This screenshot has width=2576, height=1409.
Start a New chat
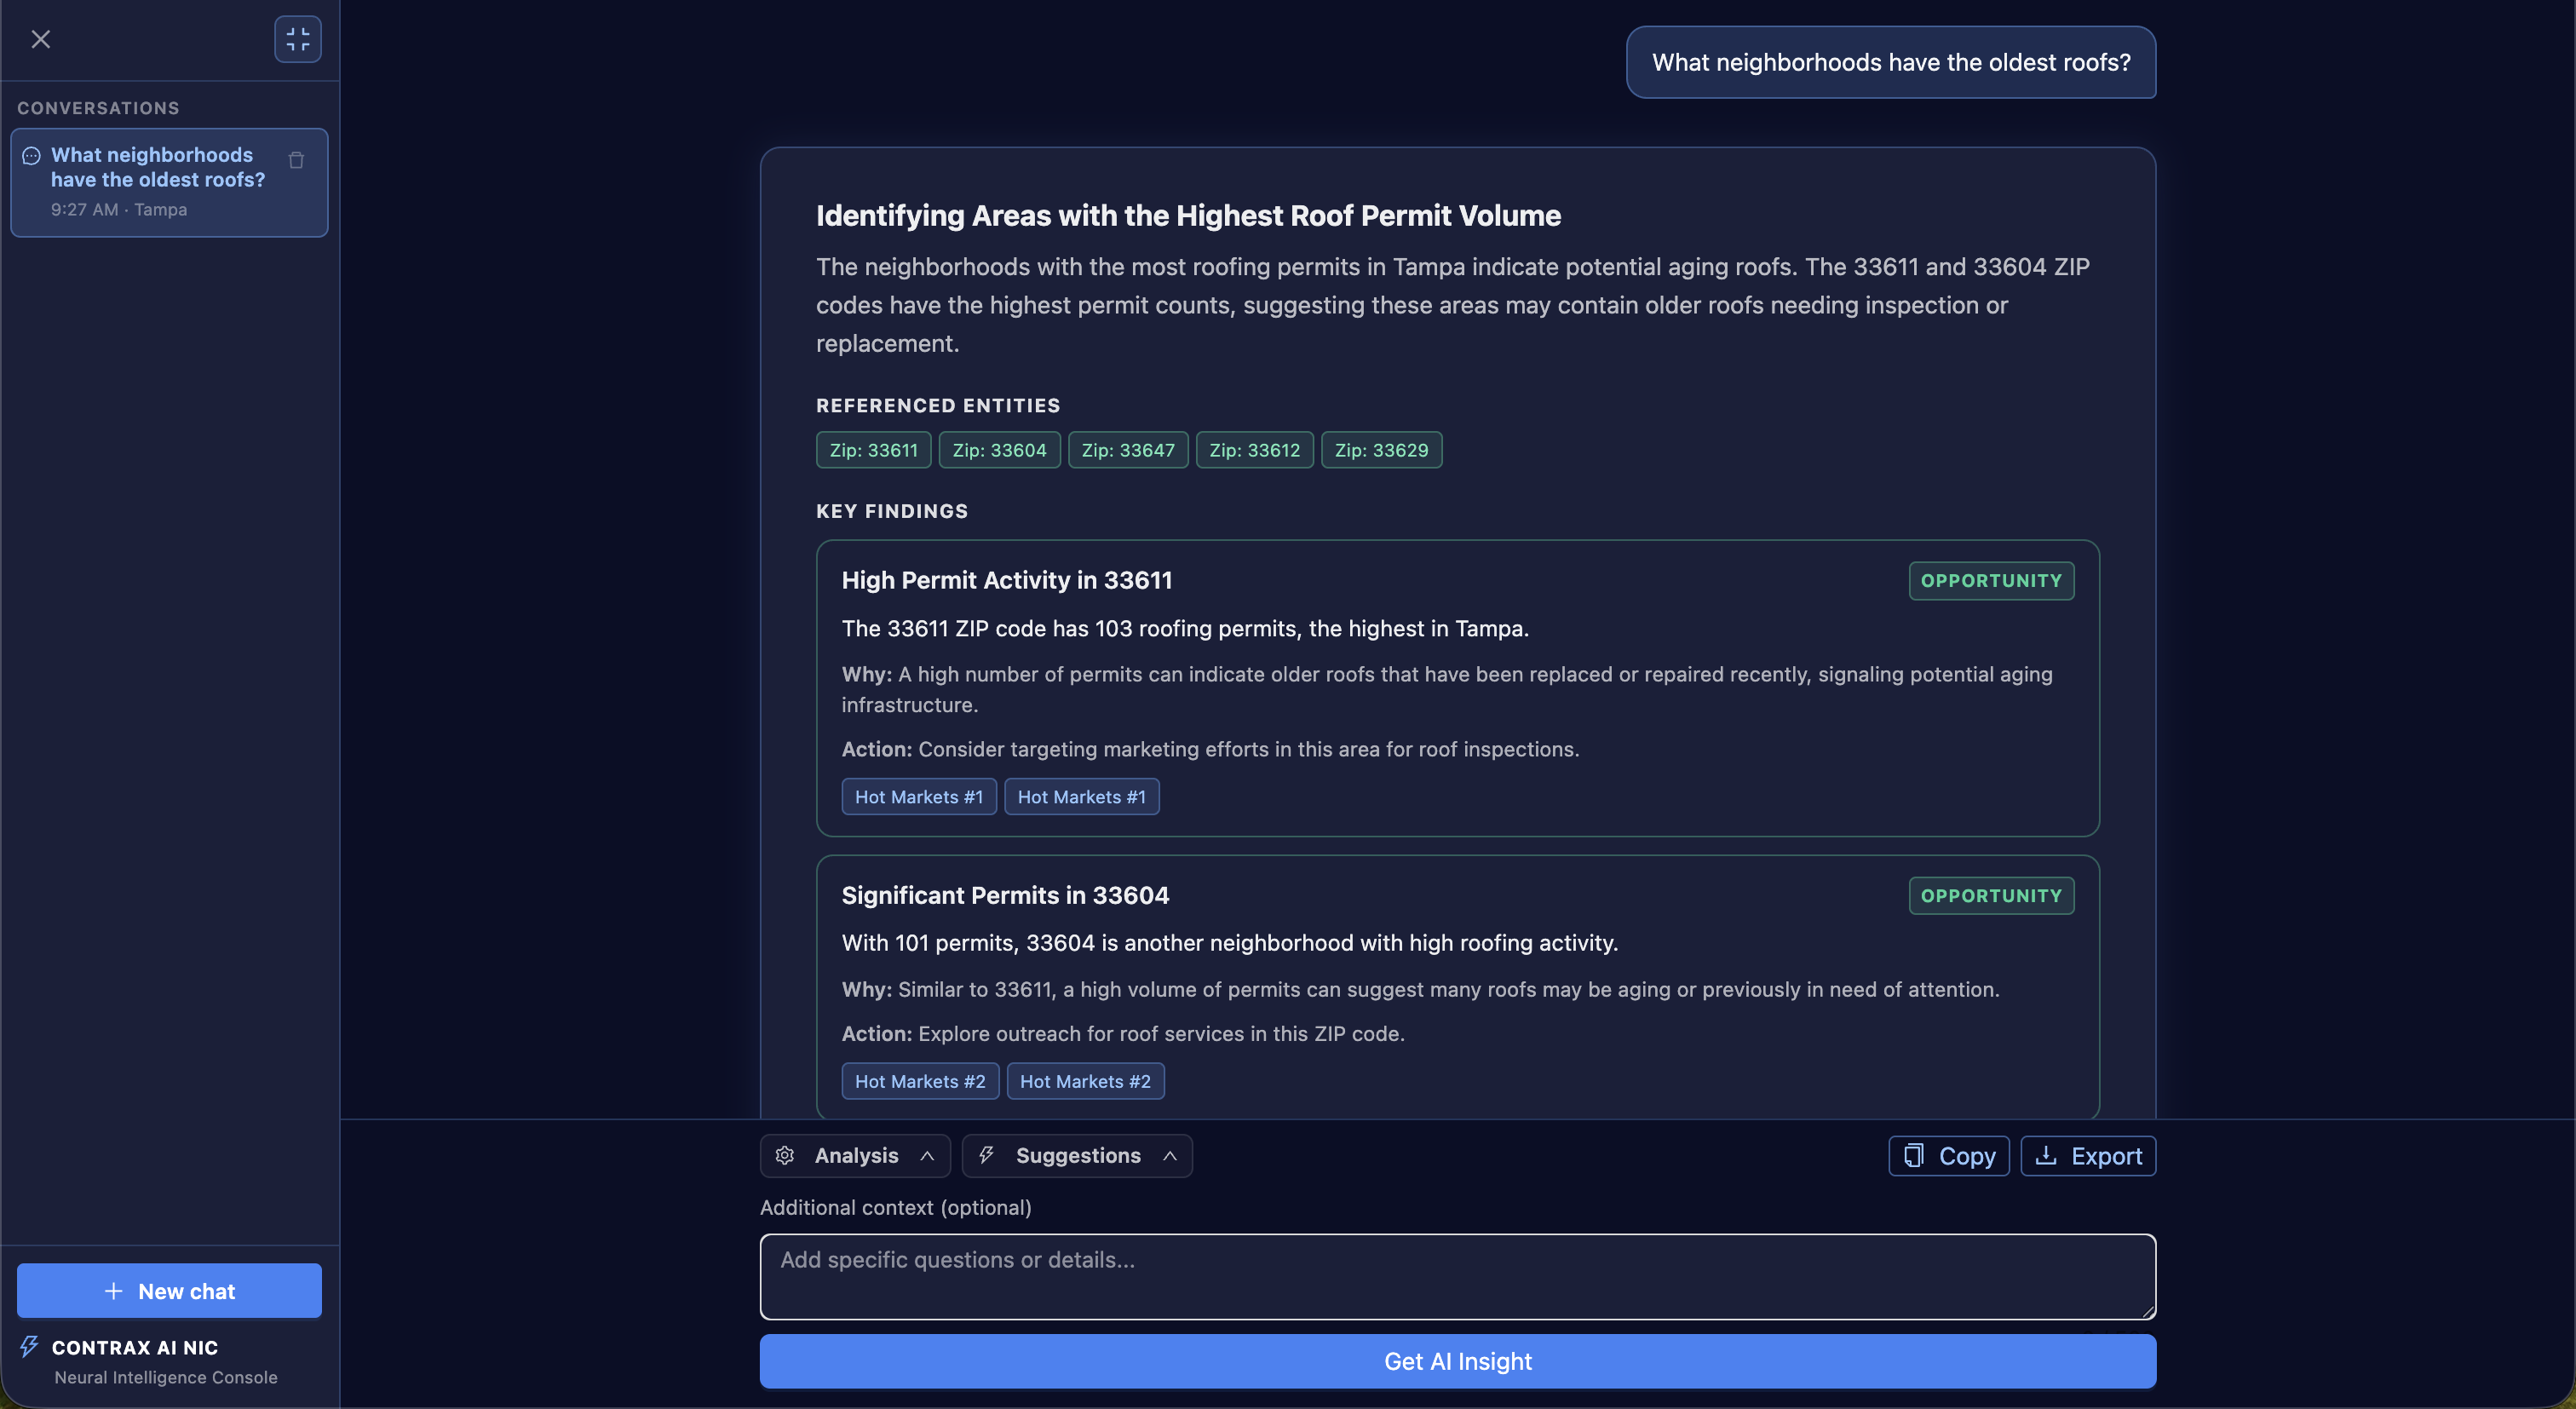(169, 1290)
